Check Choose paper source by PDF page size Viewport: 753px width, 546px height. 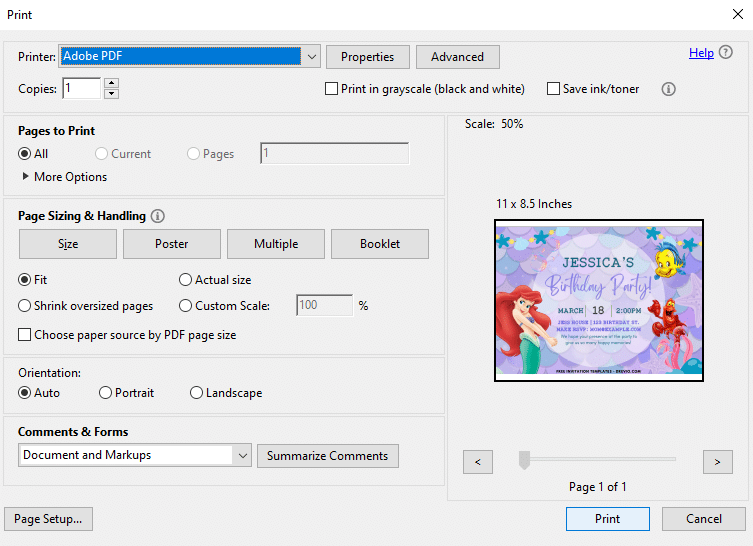click(x=24, y=335)
